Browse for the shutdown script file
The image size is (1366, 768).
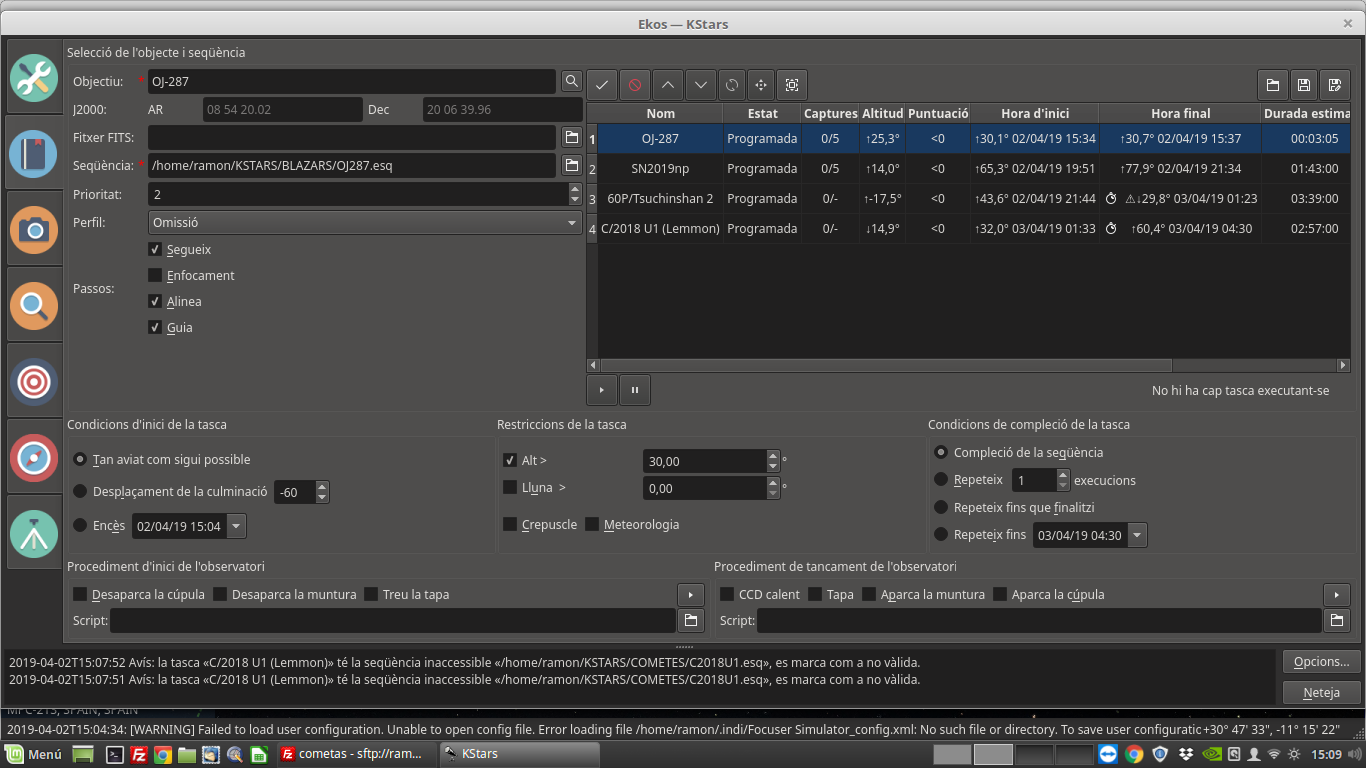1337,620
